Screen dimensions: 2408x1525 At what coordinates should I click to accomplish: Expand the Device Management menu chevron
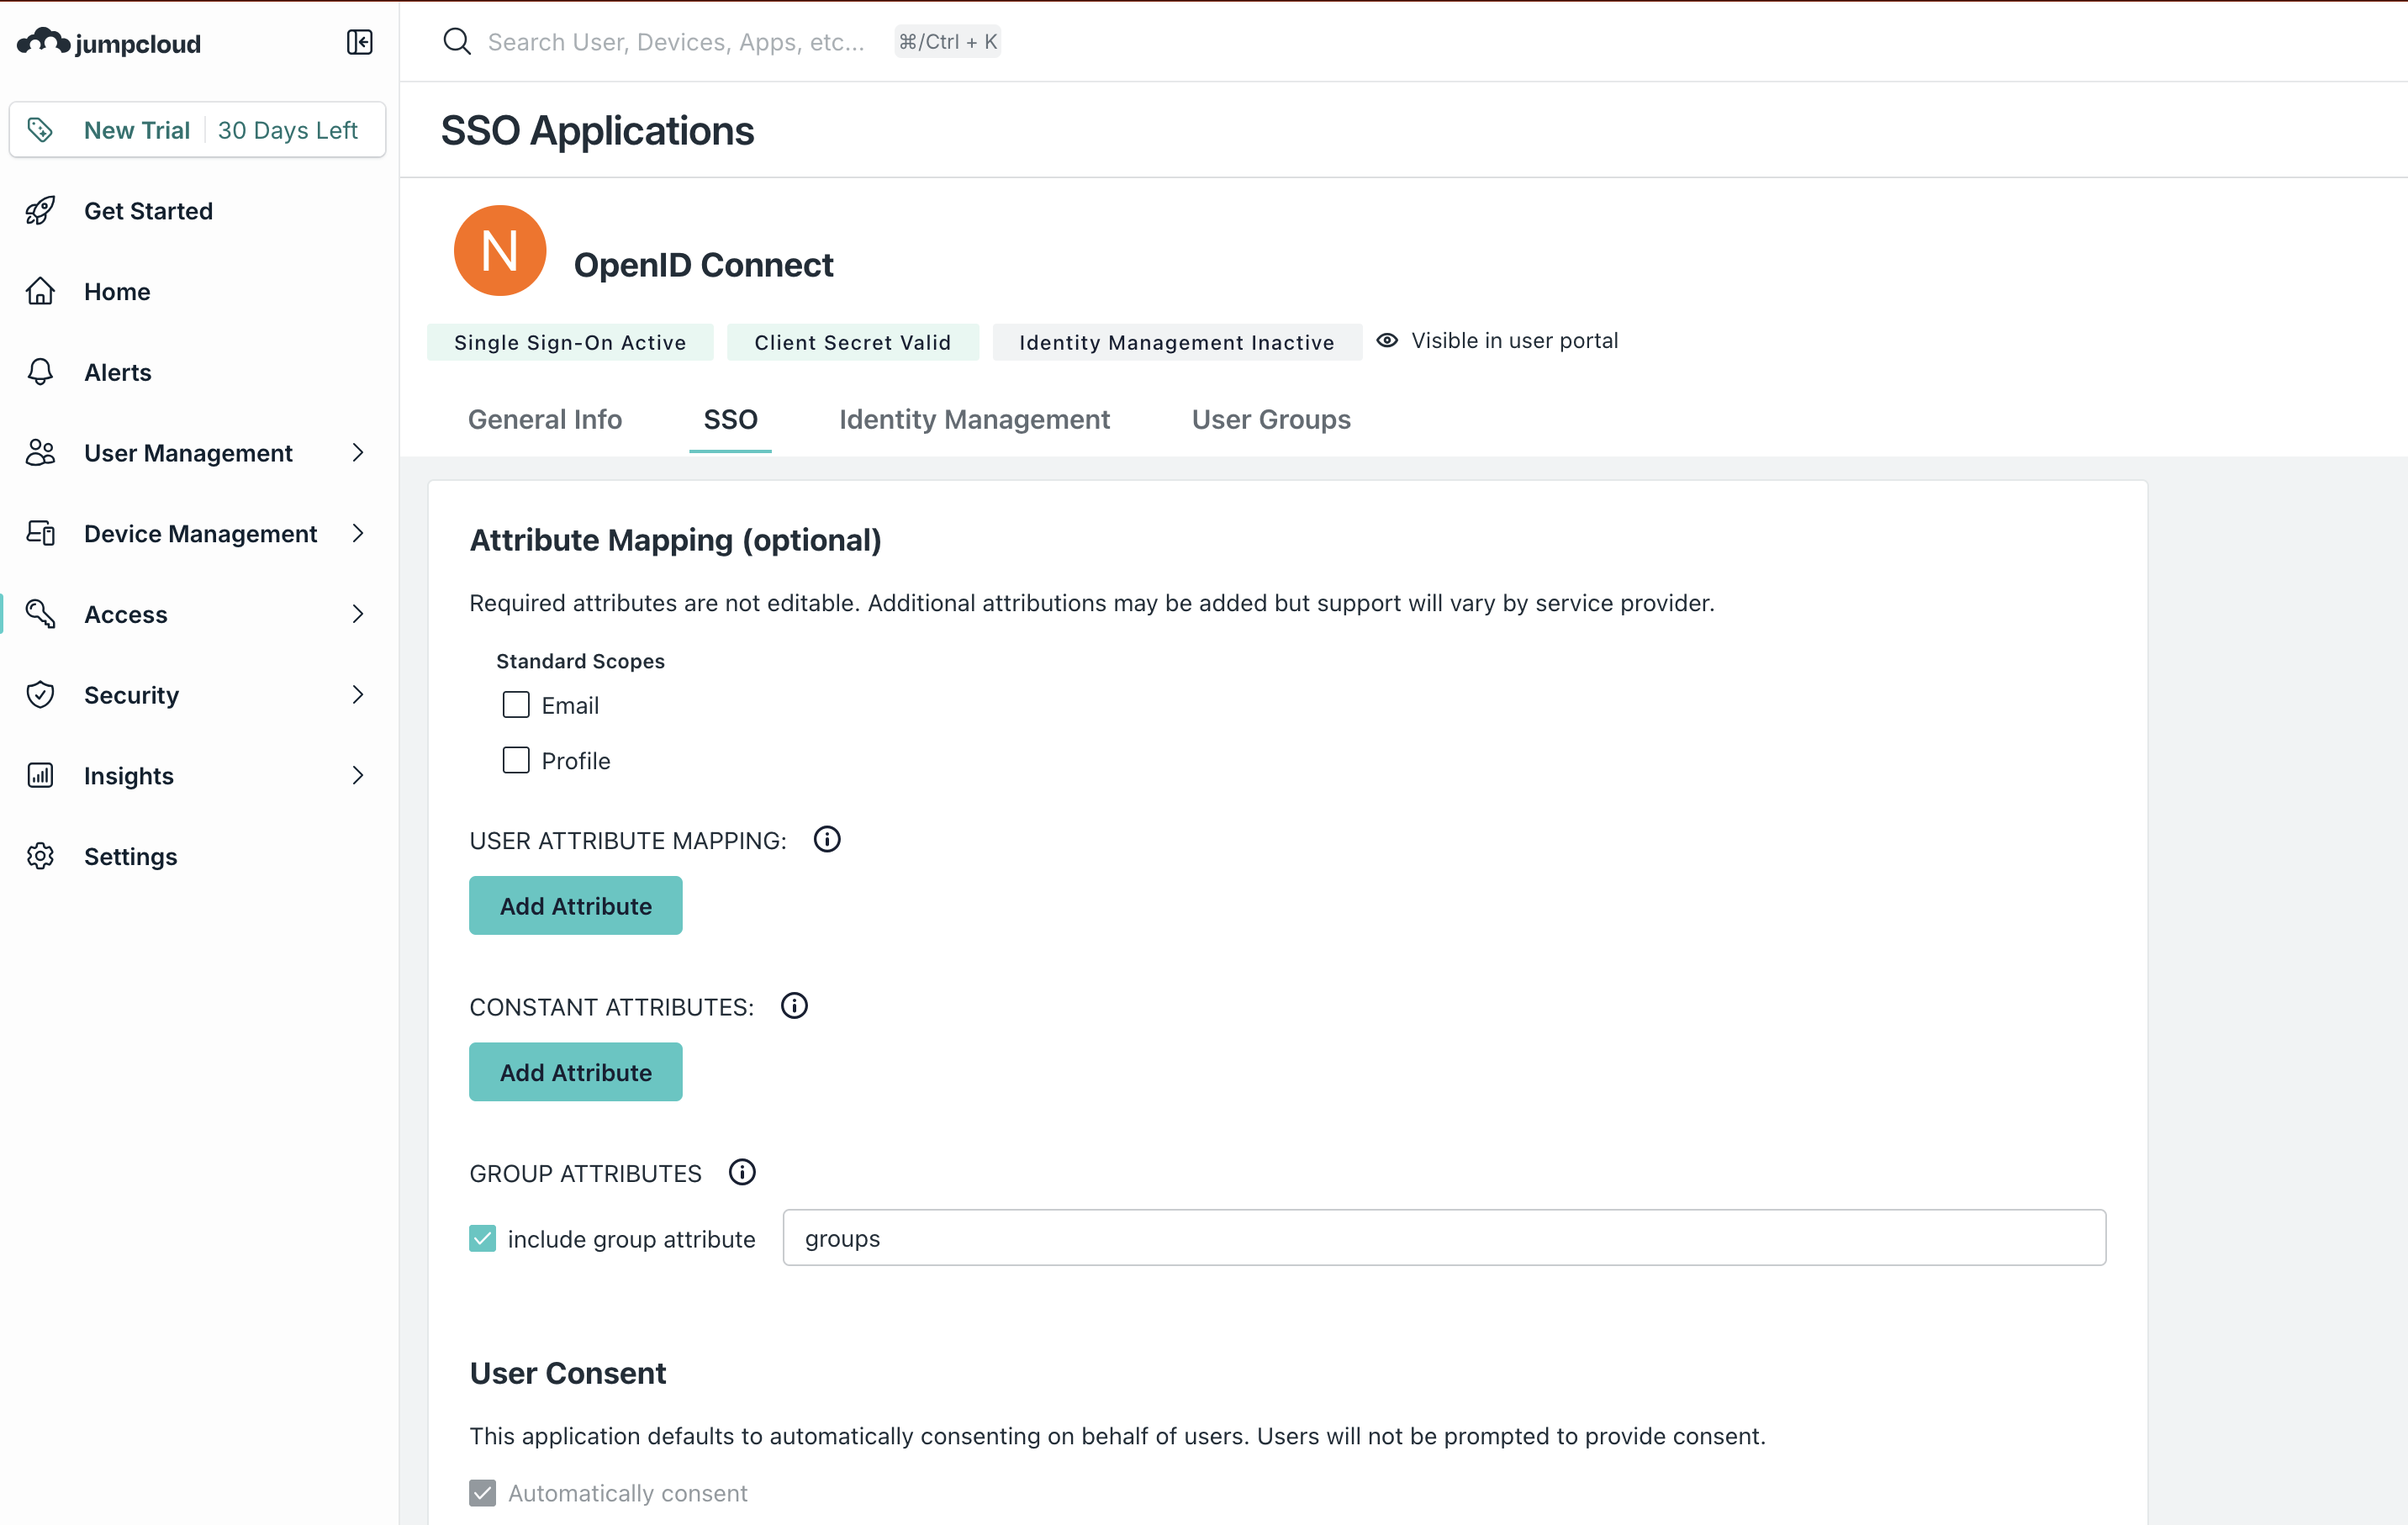358,533
